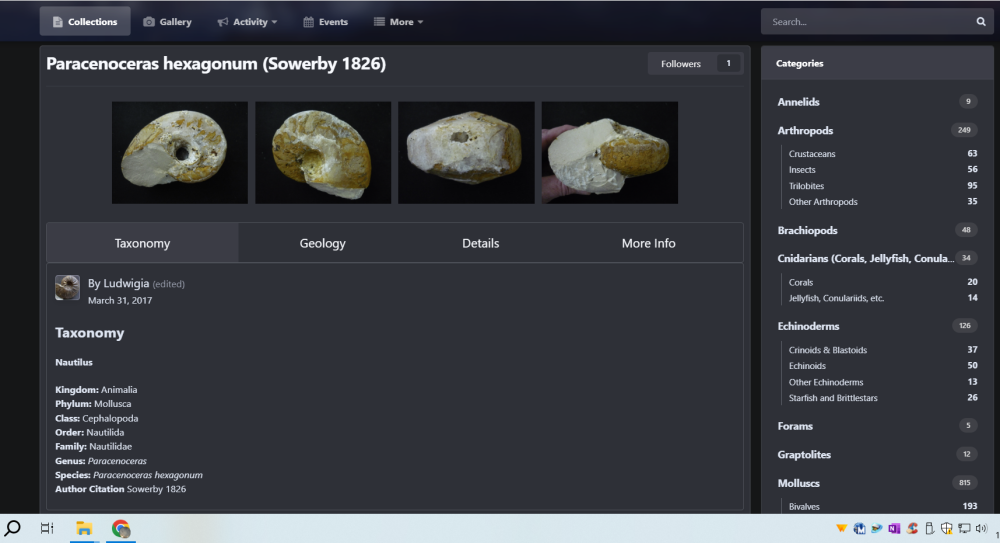Image resolution: width=1000 pixels, height=543 pixels.
Task: Click the search magnifier icon in search box
Action: point(981,21)
